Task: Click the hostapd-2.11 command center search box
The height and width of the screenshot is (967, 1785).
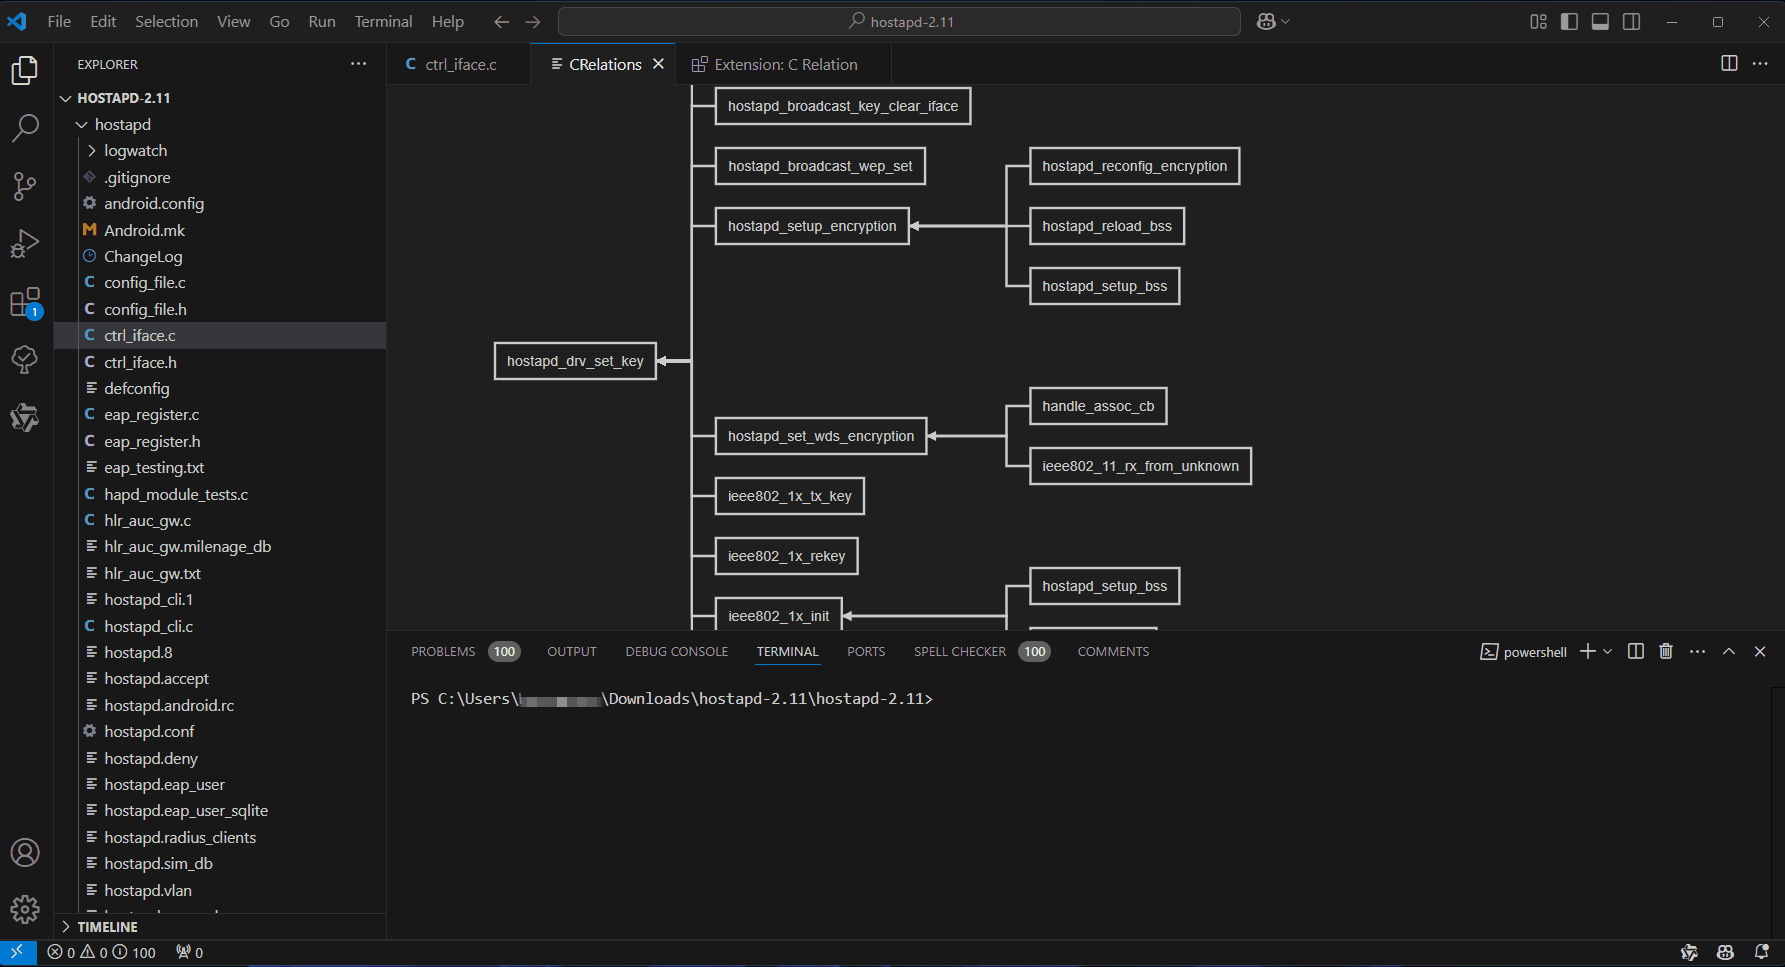Action: pyautogui.click(x=899, y=22)
